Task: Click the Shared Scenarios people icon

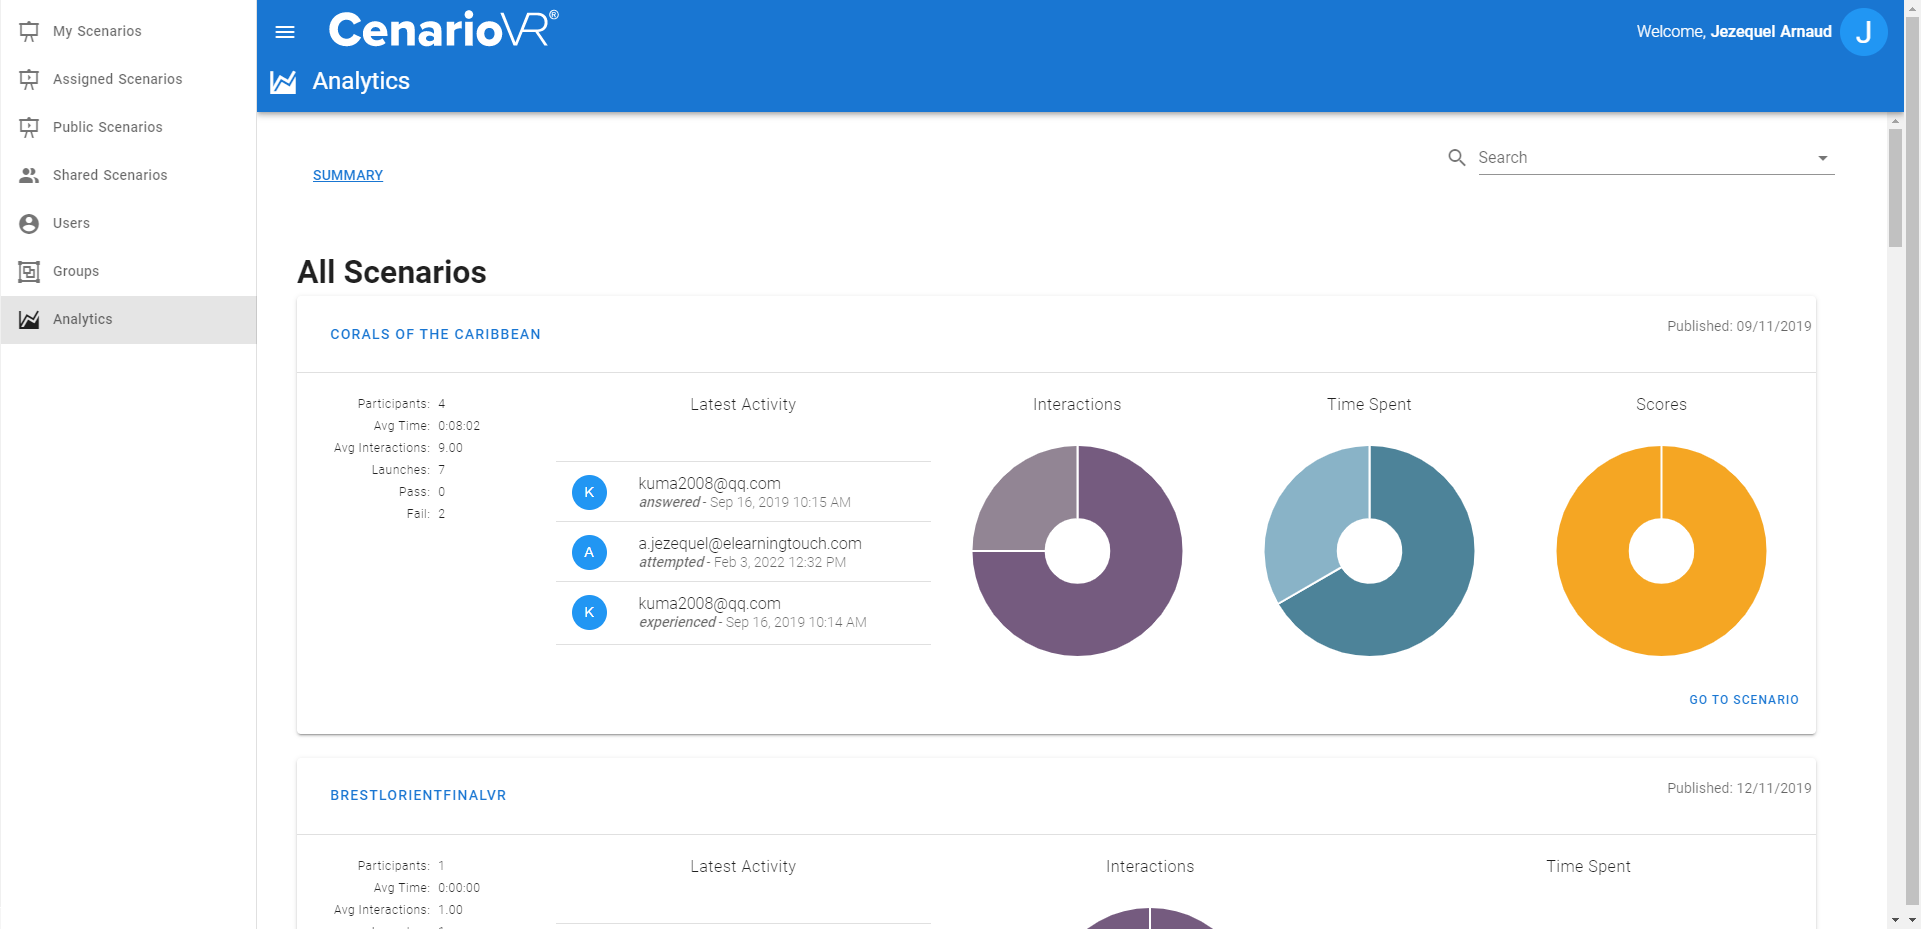Action: click(29, 175)
